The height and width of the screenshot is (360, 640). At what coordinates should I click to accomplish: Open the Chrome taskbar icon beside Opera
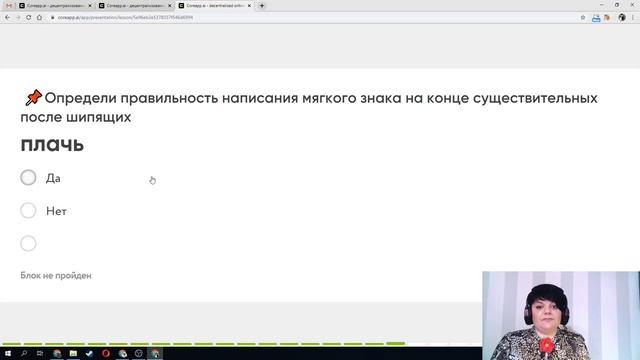(122, 353)
